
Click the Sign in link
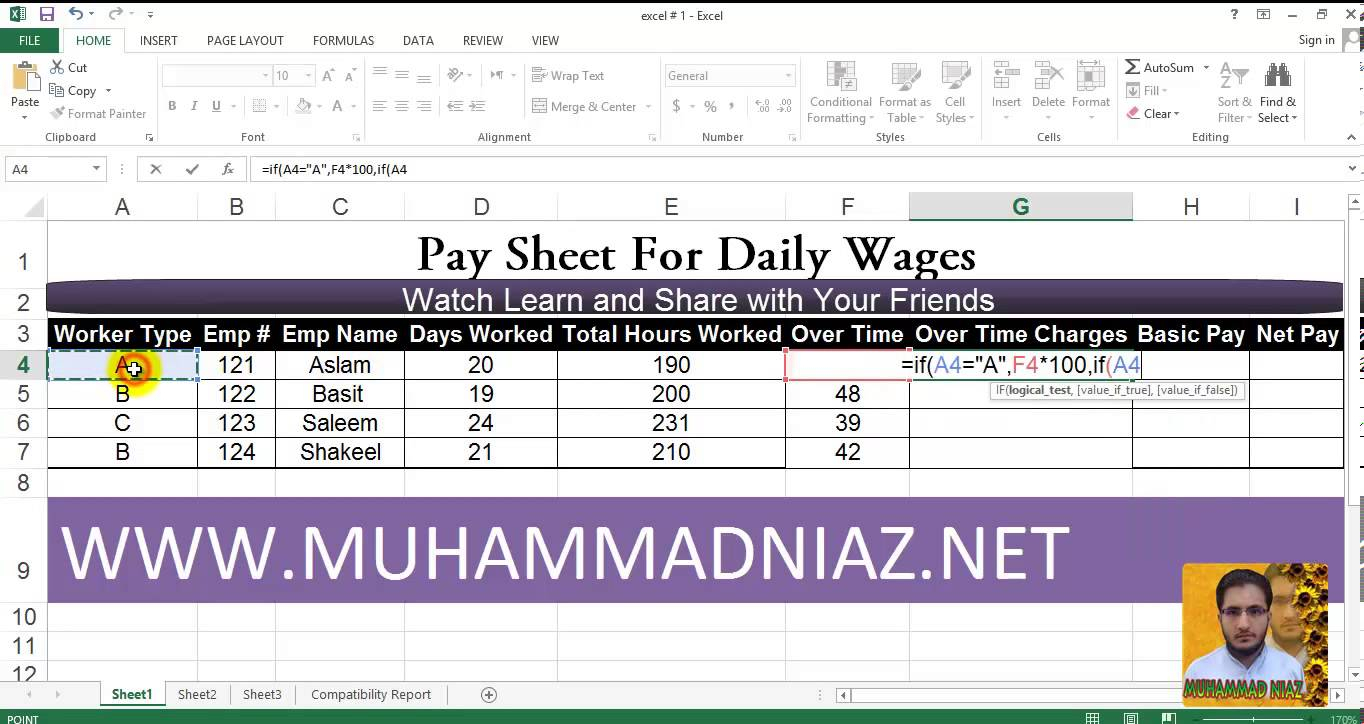pyautogui.click(x=1315, y=40)
